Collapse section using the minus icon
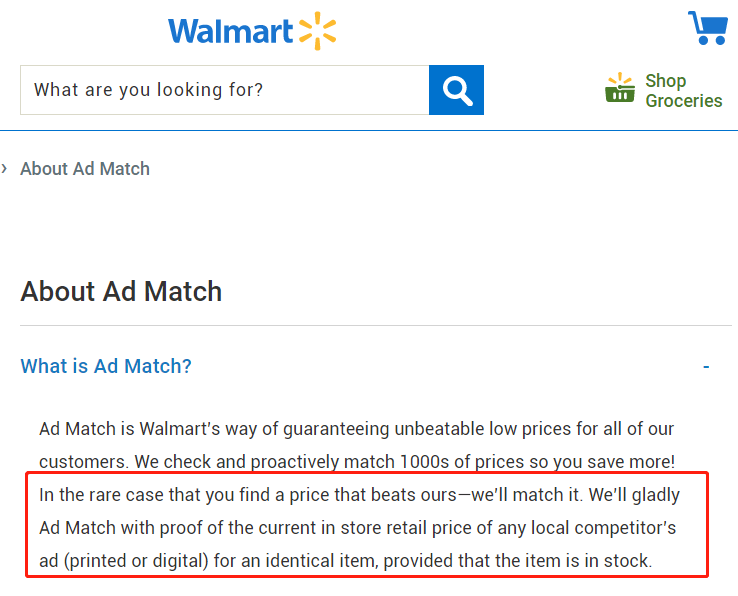The height and width of the screenshot is (596, 738). tap(706, 366)
